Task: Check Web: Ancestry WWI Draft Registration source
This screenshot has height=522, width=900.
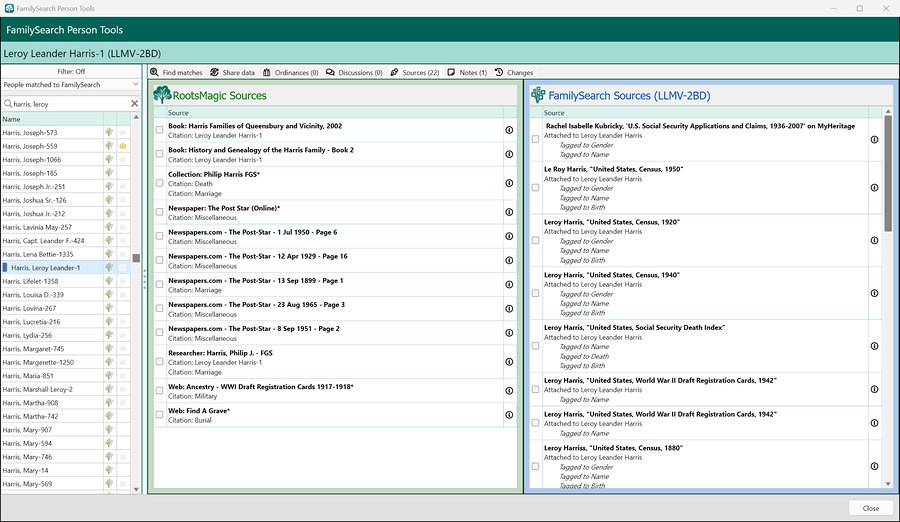Action: 160,391
